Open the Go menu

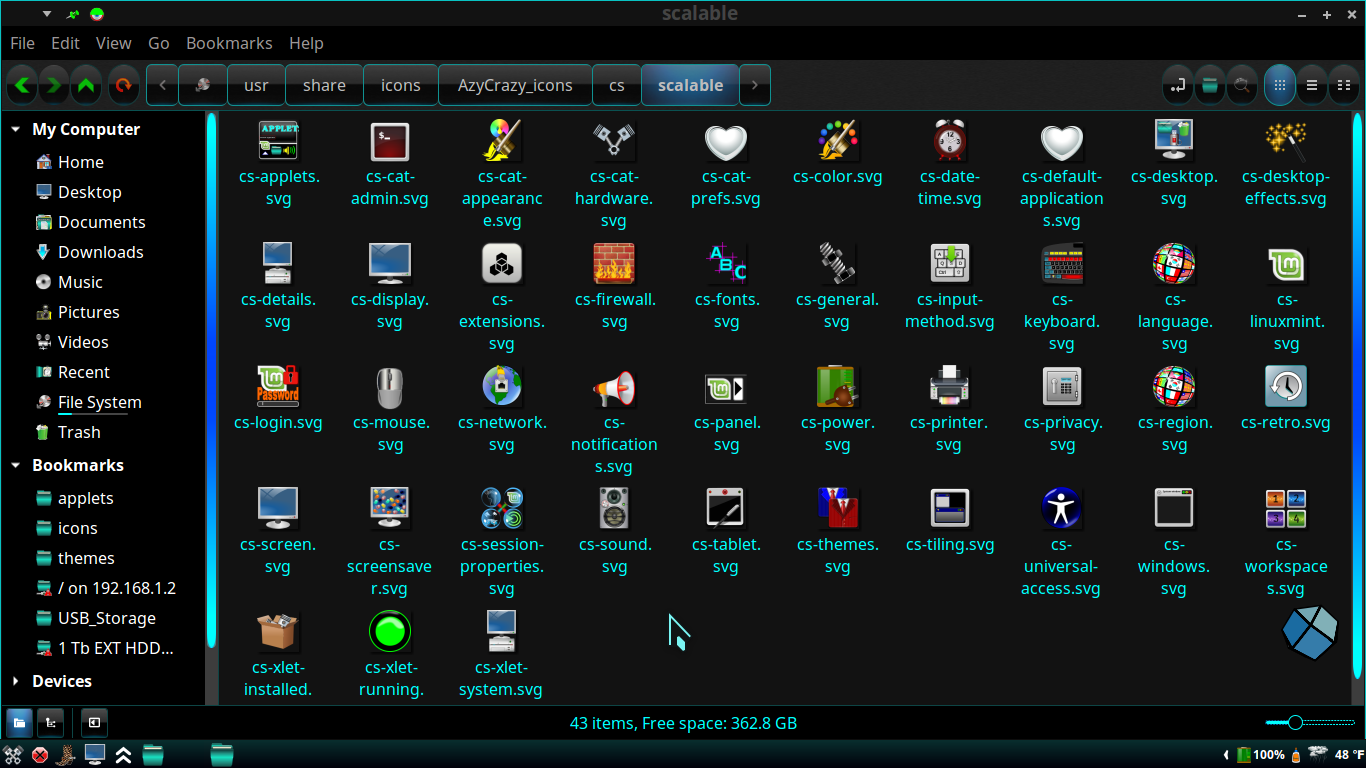(159, 43)
